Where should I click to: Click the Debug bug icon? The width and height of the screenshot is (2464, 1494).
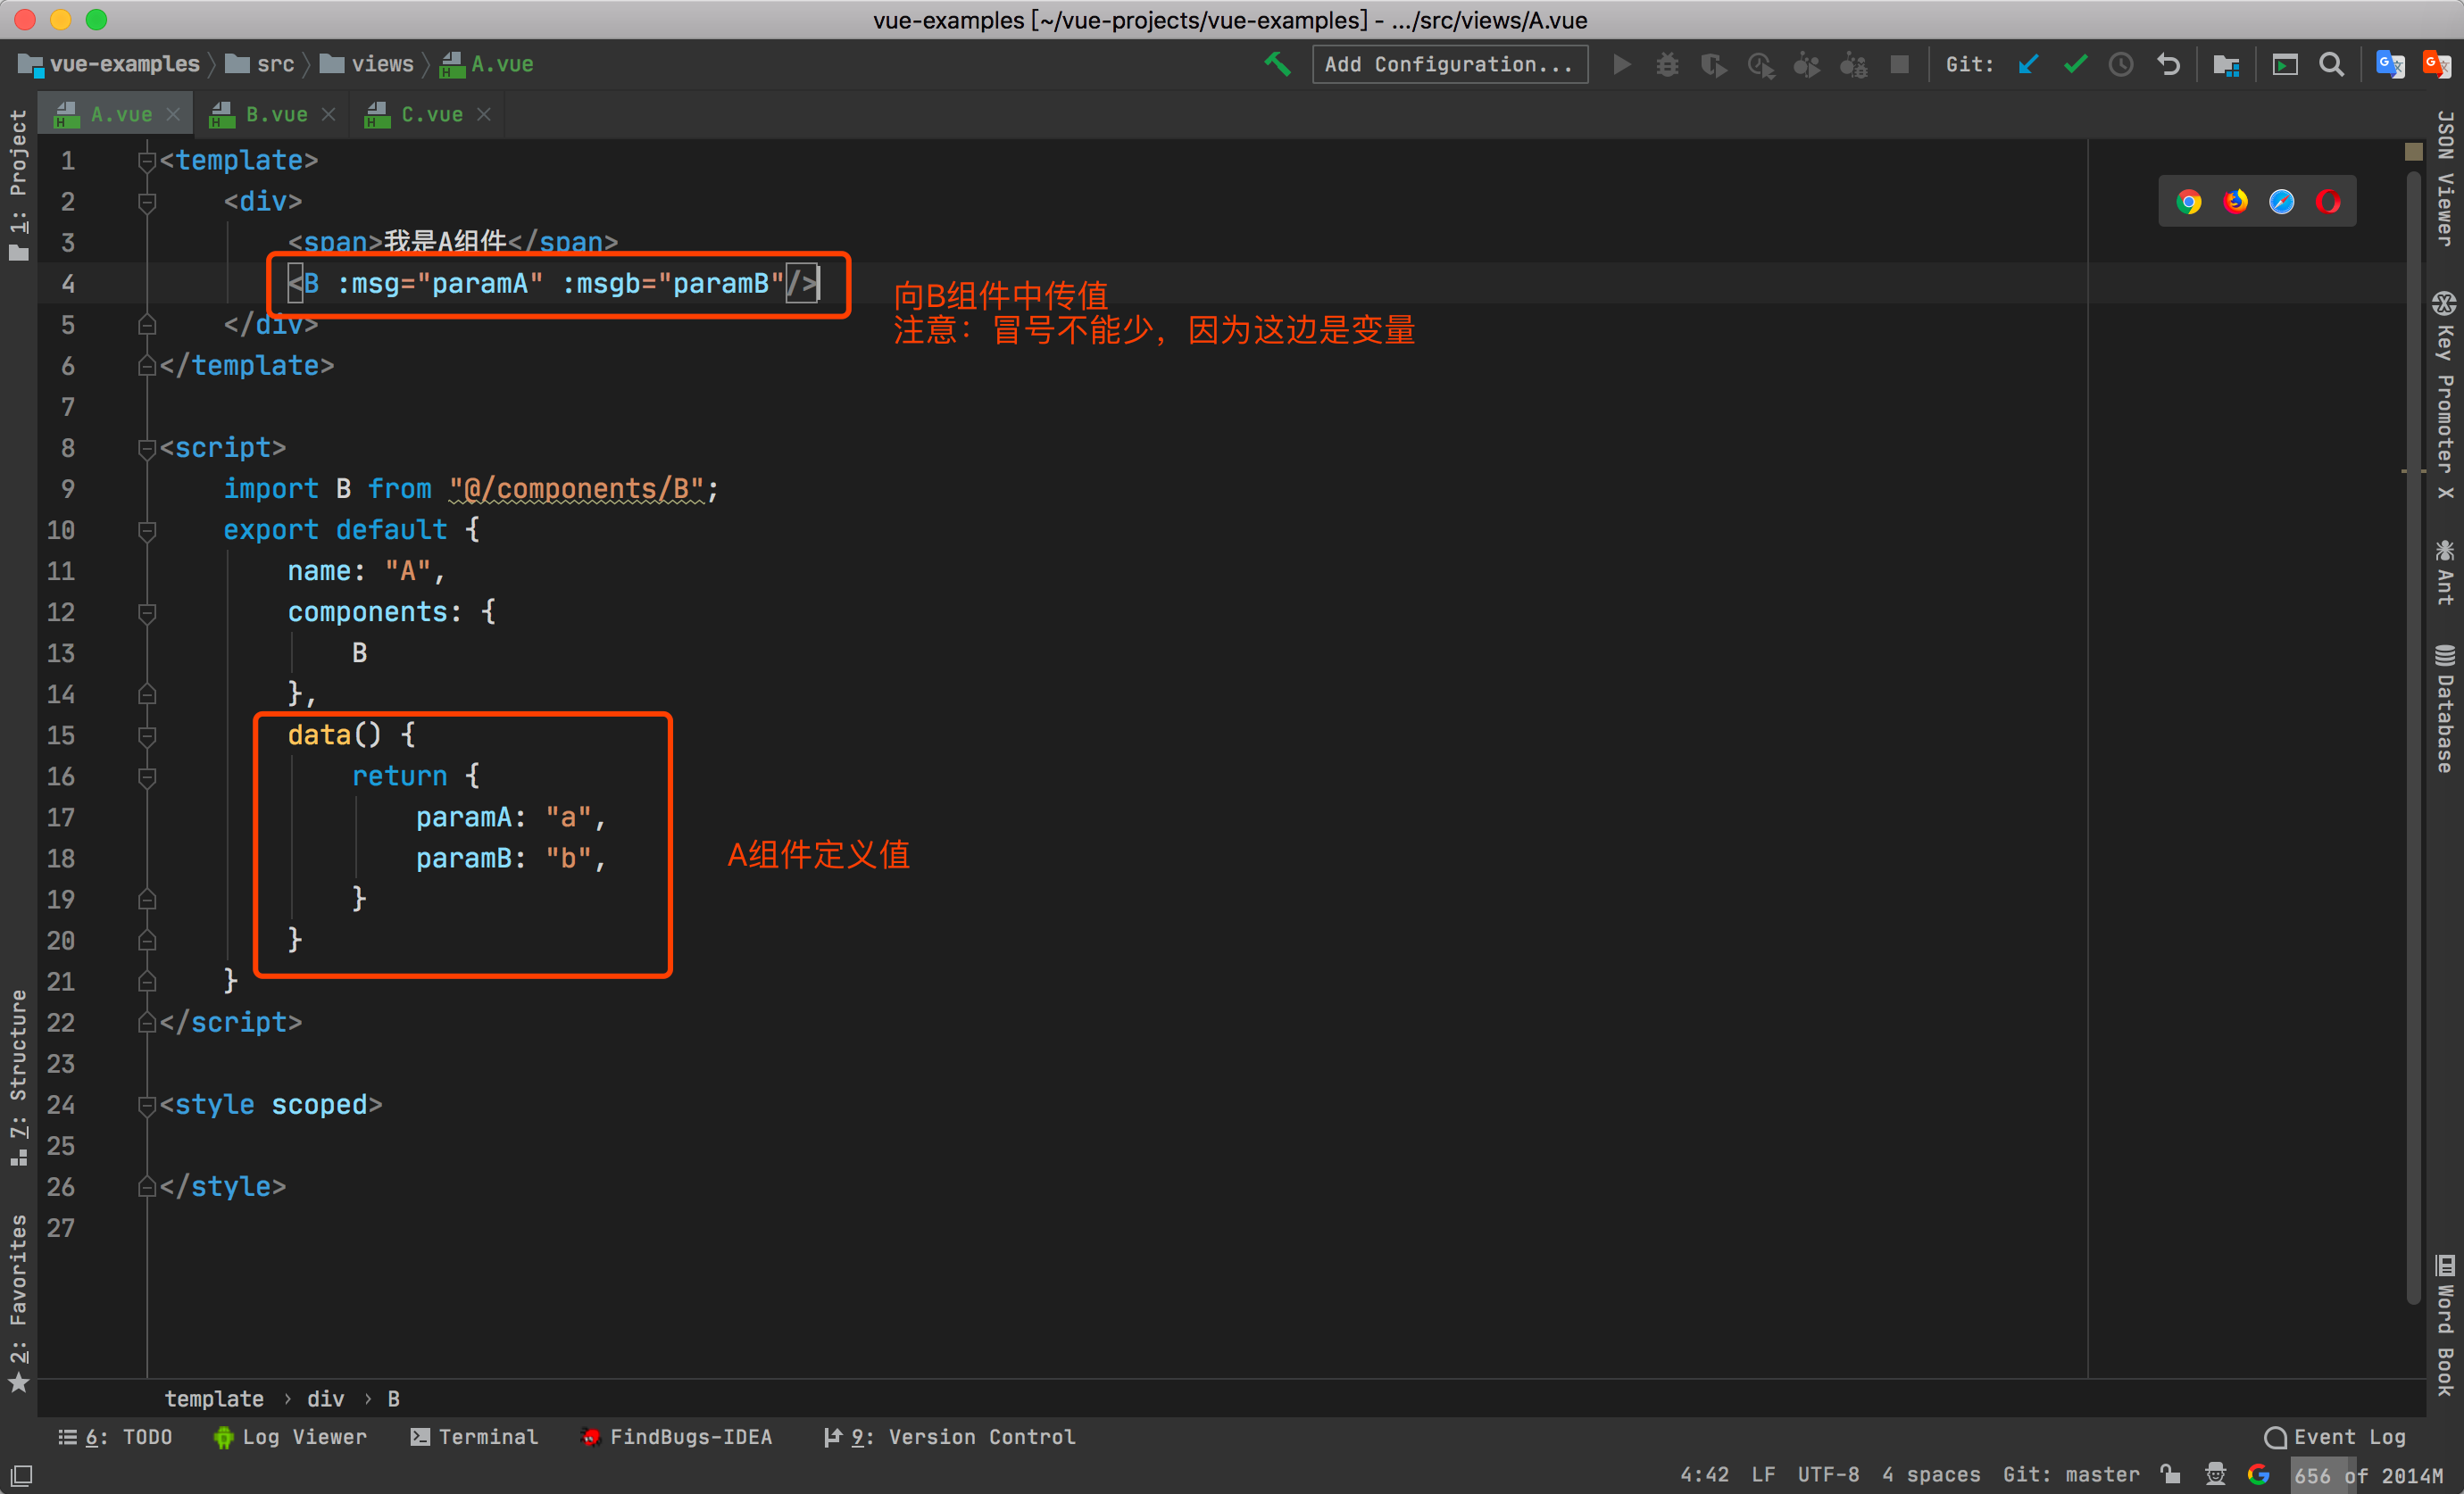coord(1667,65)
